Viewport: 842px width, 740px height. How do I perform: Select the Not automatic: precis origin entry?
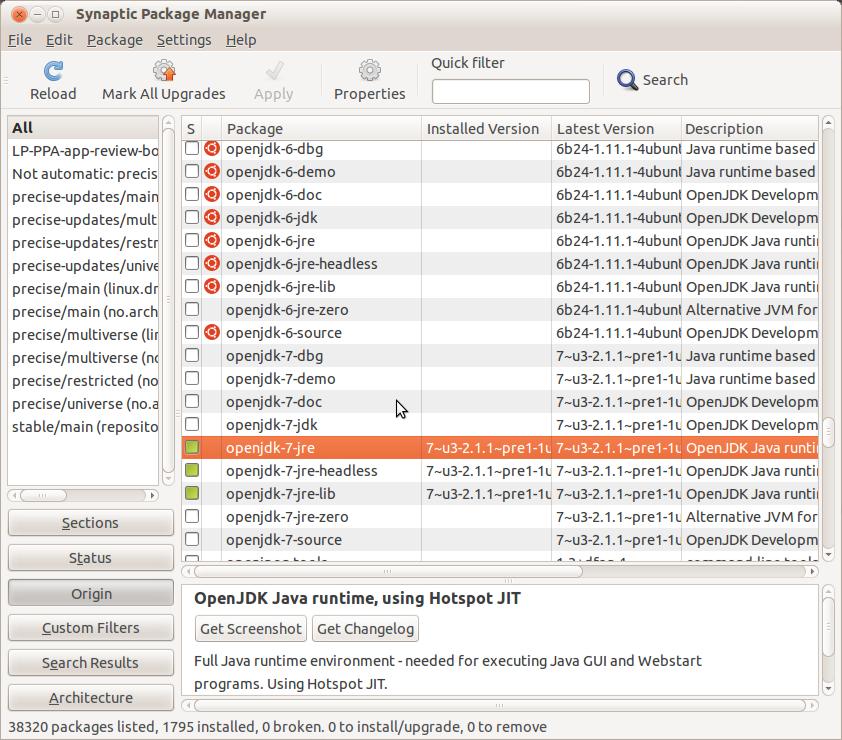click(83, 174)
